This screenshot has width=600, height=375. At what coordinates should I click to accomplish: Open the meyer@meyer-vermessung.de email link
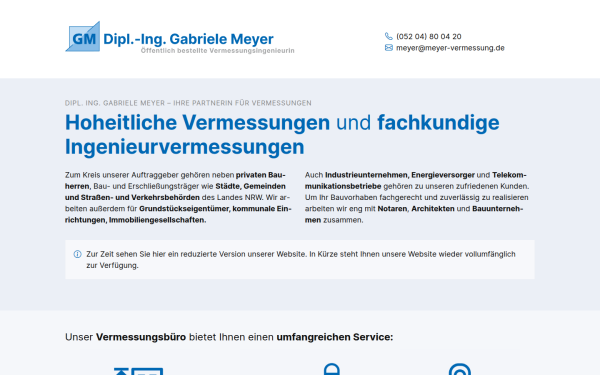[x=450, y=48]
